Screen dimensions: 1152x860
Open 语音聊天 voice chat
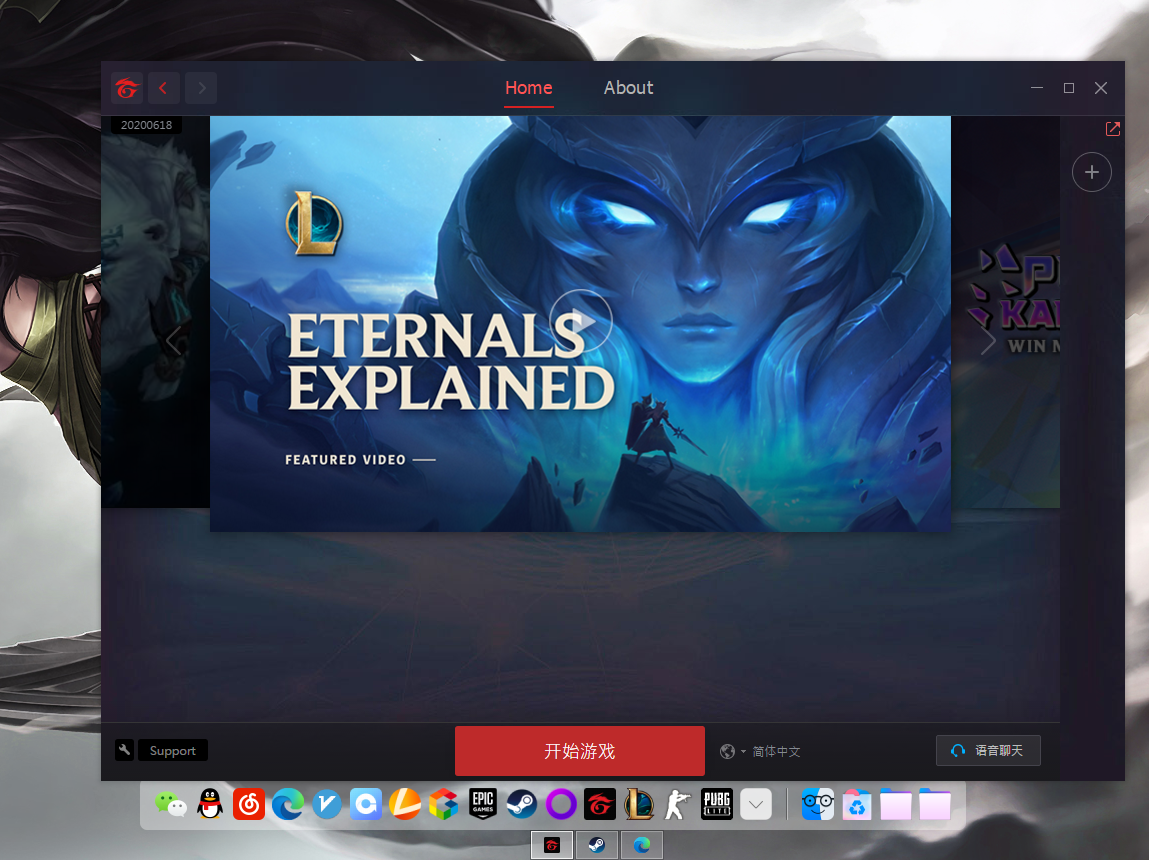988,751
